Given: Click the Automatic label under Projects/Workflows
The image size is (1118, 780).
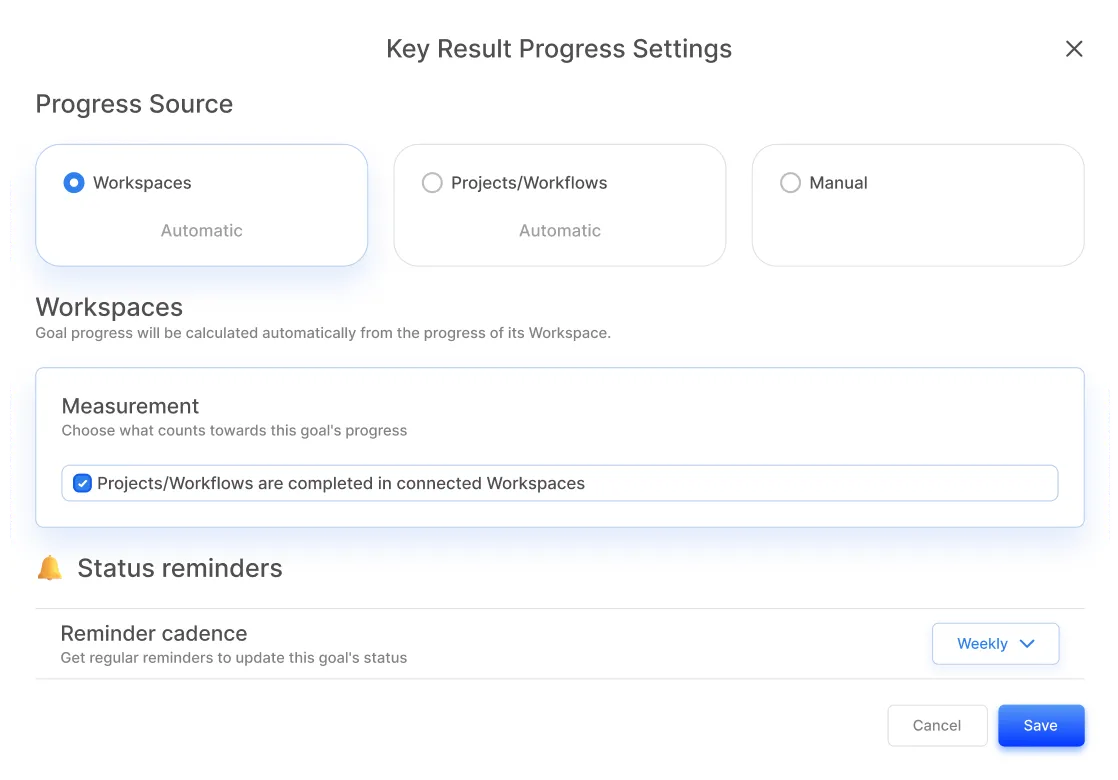Looking at the screenshot, I should pos(560,231).
